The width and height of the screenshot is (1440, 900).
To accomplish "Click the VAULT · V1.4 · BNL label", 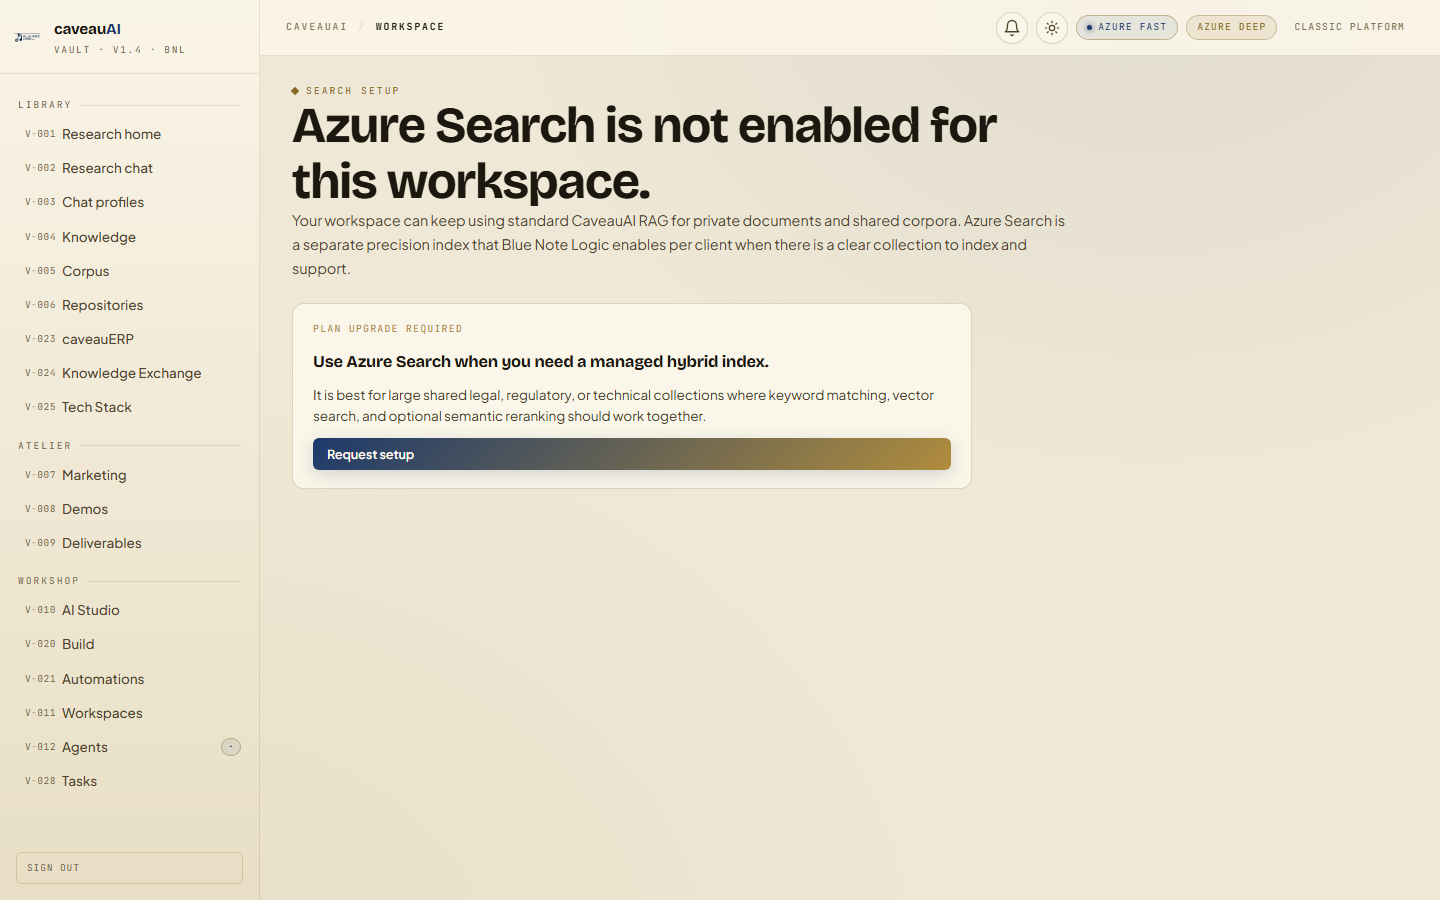I will tap(120, 50).
